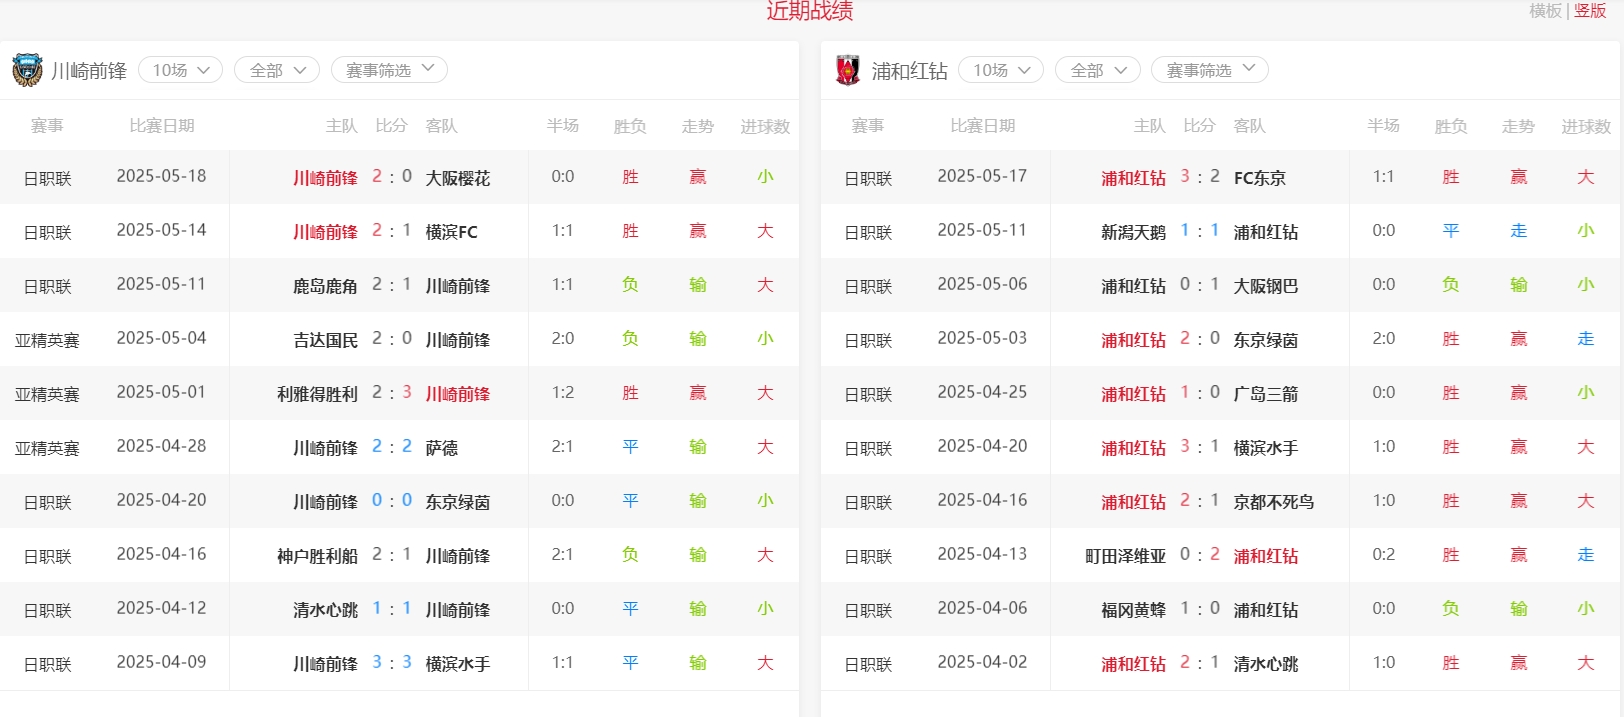Click 浦和红钻 team name title
1624x717 pixels.
(x=909, y=71)
